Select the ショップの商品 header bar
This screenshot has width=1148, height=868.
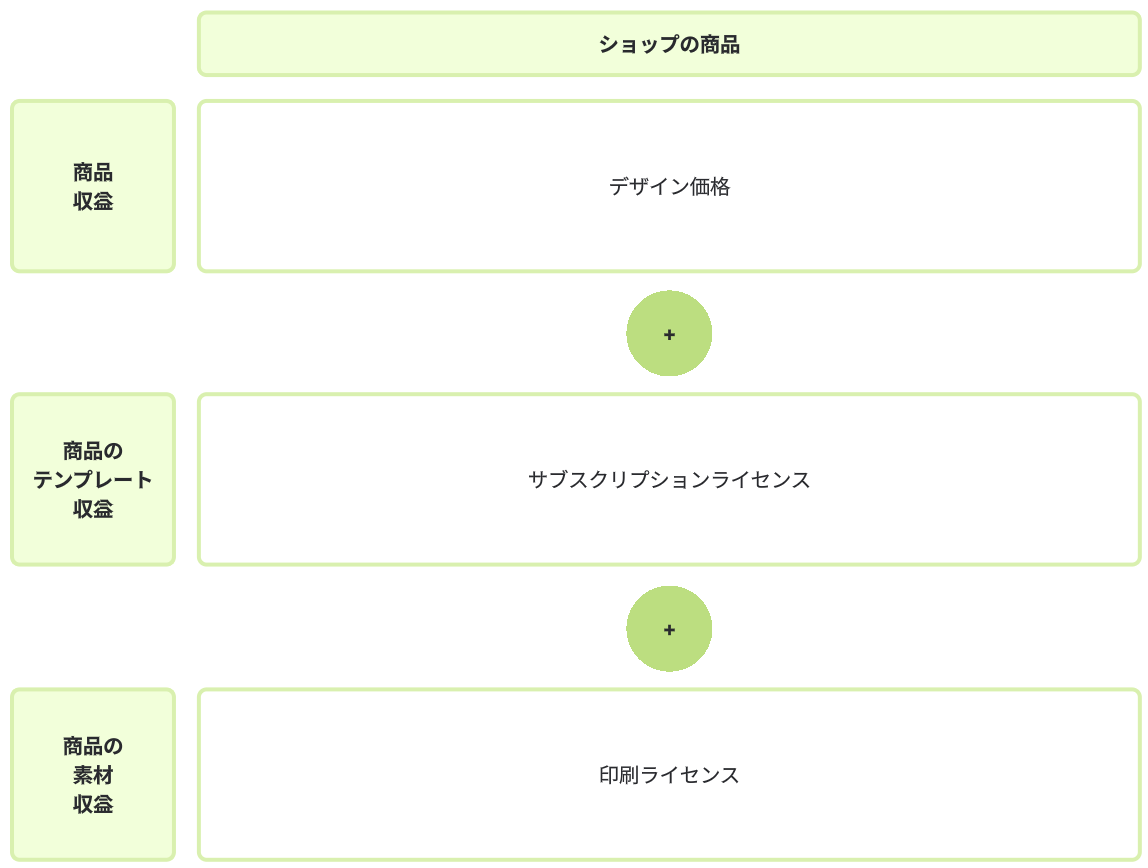point(669,44)
